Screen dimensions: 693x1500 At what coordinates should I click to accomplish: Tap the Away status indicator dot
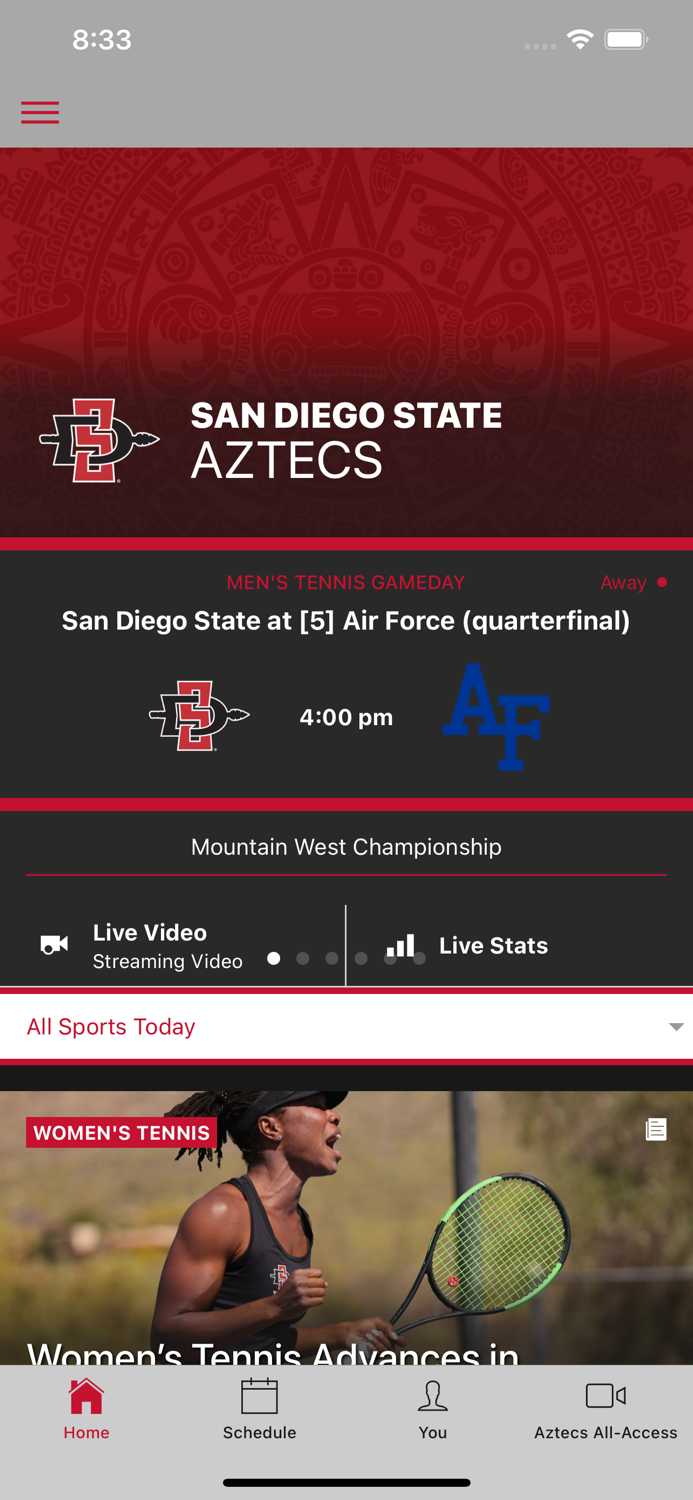662,582
